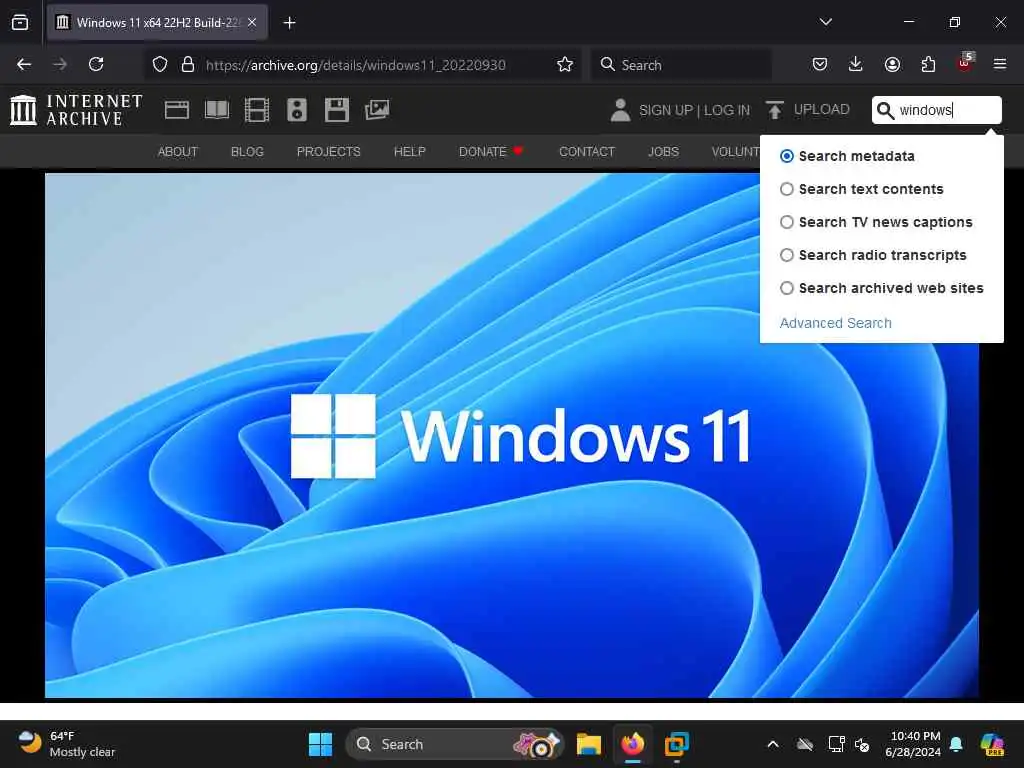Click the taskbar Search box
Image resolution: width=1024 pixels, height=768 pixels.
pos(455,744)
